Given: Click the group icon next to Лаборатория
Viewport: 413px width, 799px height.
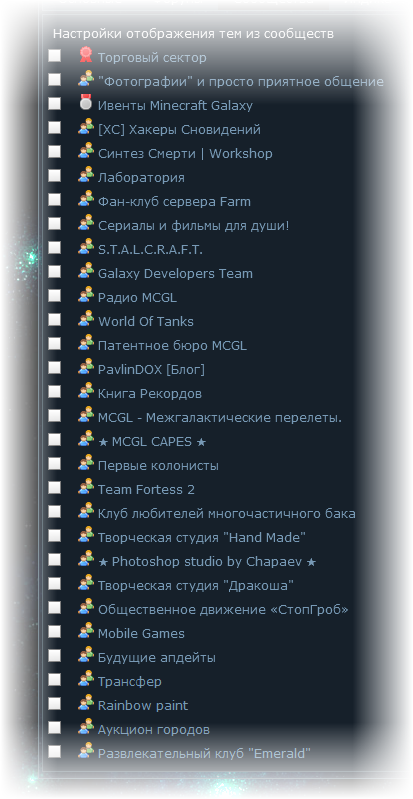Looking at the screenshot, I should (86, 175).
